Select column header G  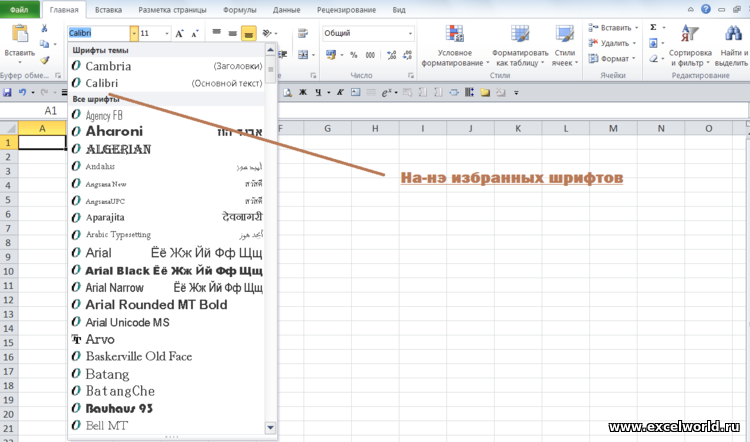click(327, 128)
